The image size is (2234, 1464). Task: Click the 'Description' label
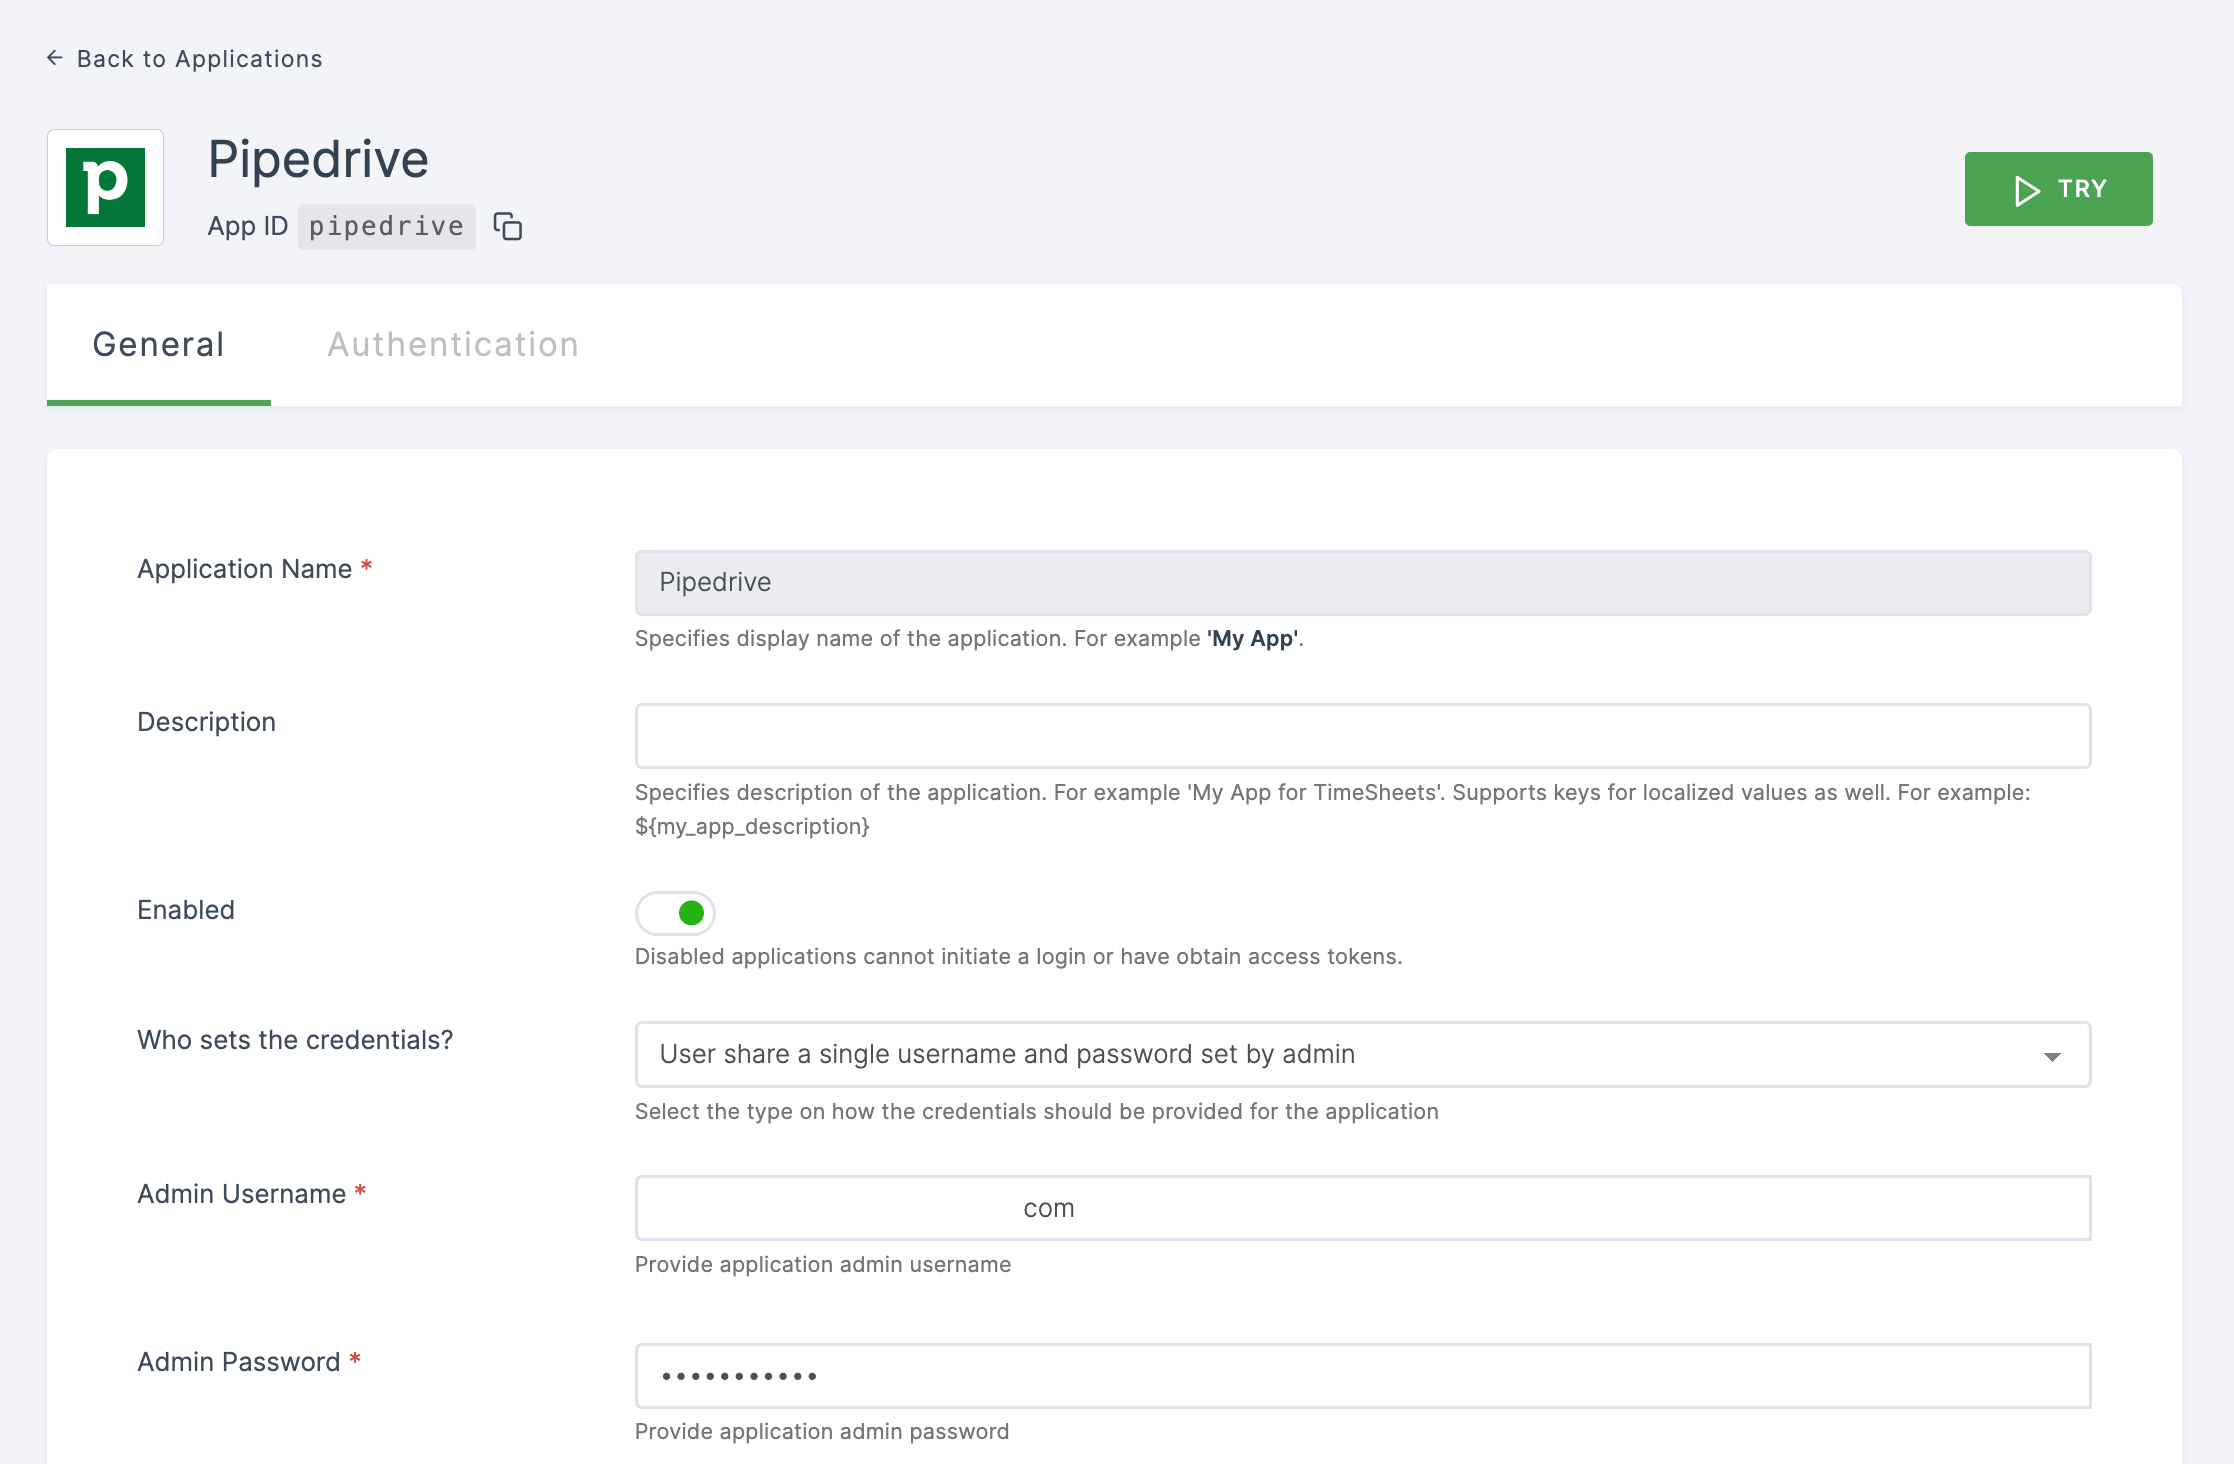(206, 722)
